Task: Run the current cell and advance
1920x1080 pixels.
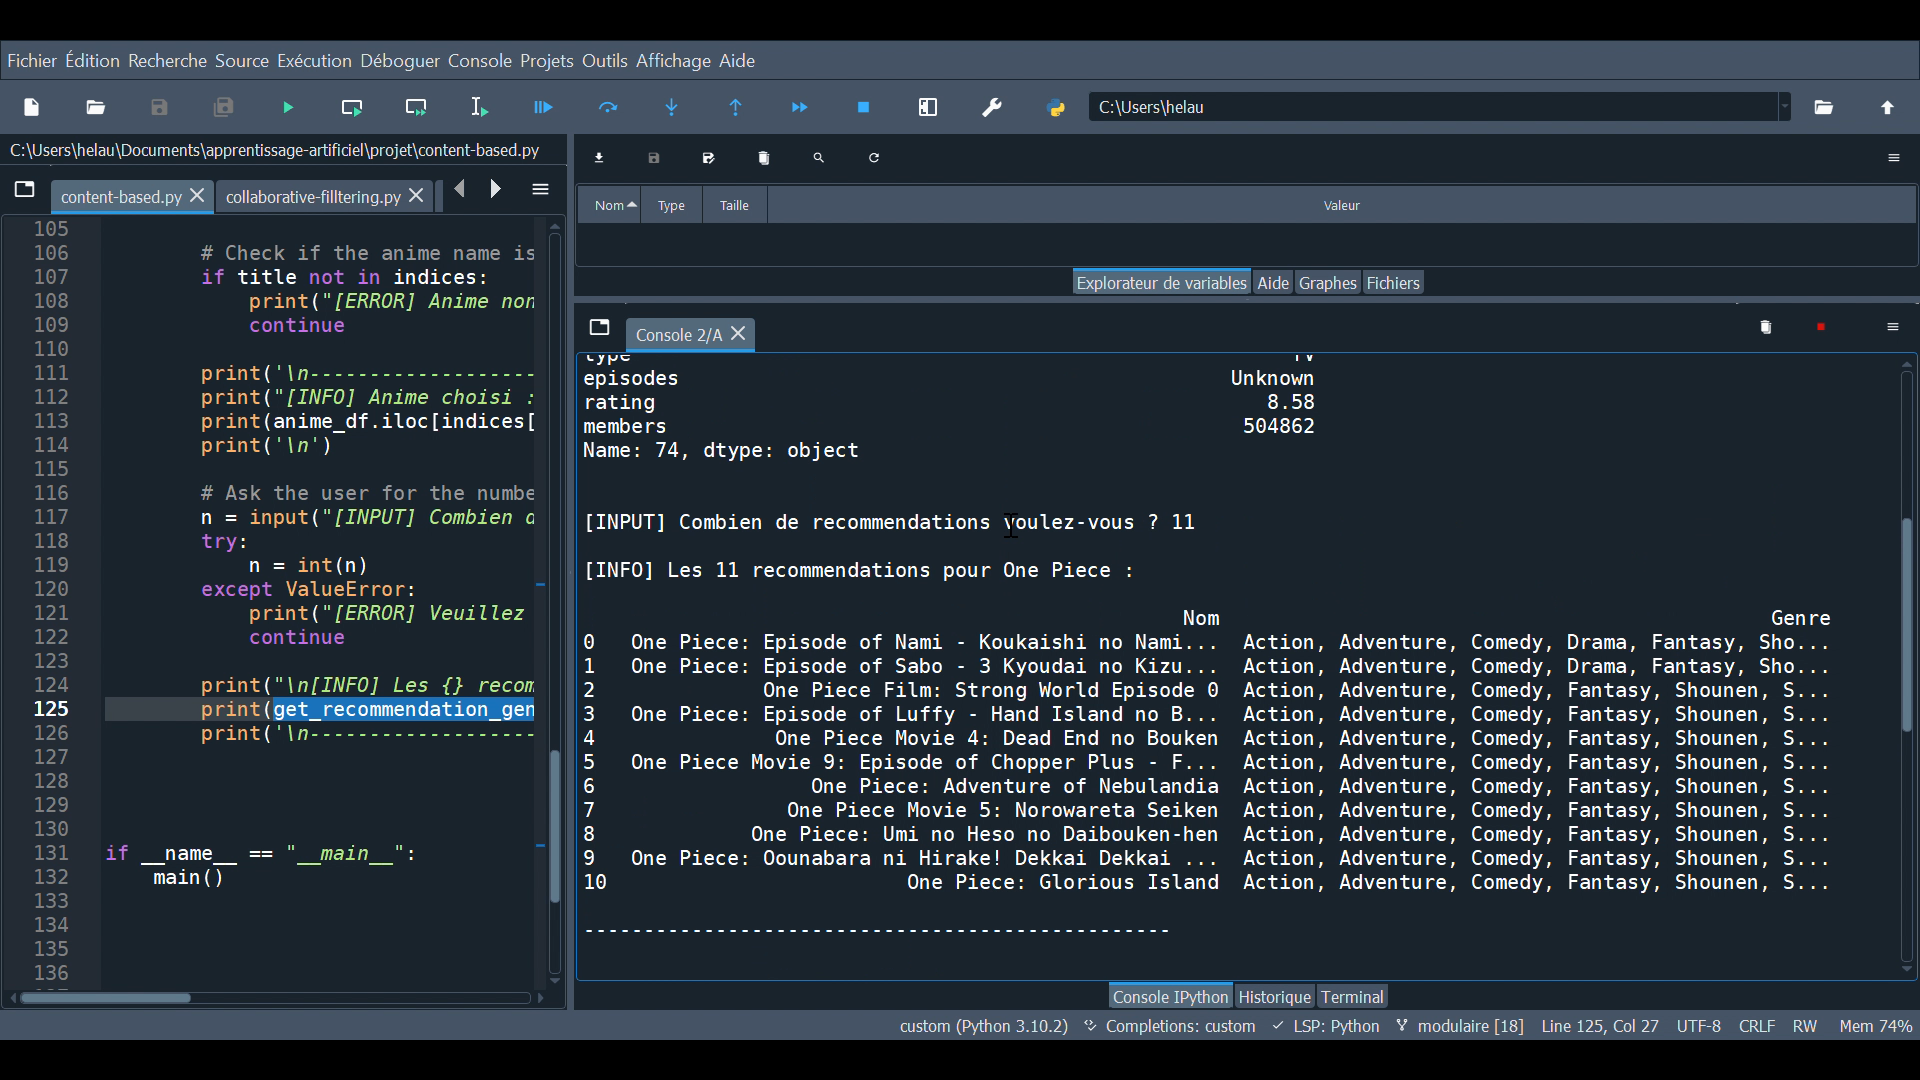Action: tap(416, 107)
